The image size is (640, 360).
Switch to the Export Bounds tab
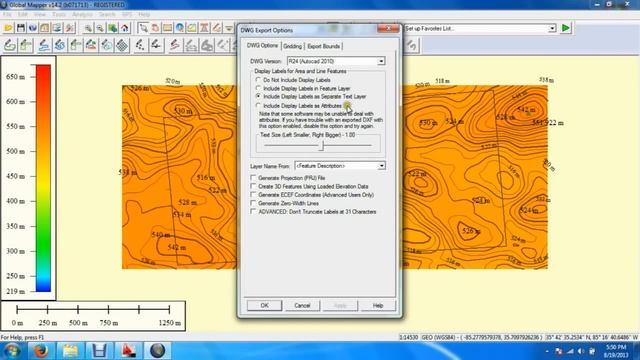323,46
